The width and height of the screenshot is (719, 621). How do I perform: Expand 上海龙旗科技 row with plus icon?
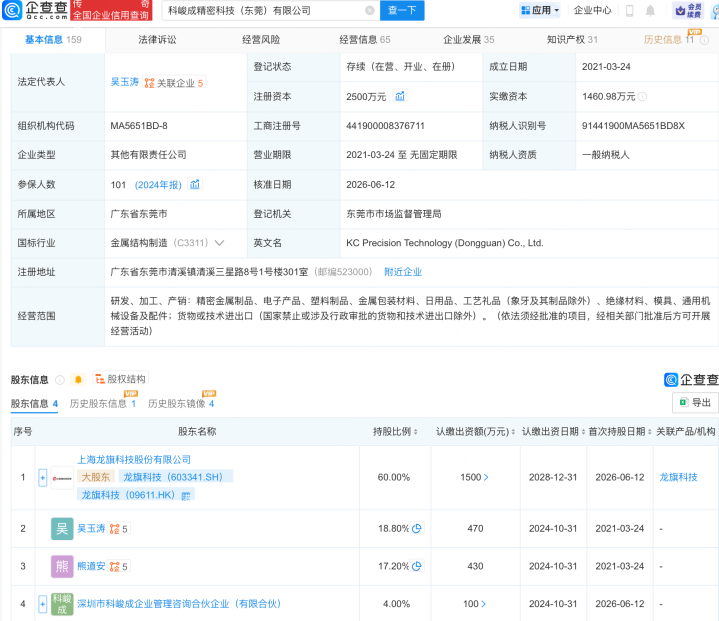tap(42, 478)
